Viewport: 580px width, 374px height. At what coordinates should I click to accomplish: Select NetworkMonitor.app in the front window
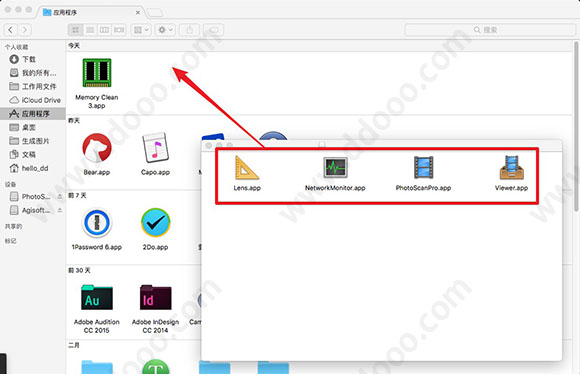click(x=335, y=168)
